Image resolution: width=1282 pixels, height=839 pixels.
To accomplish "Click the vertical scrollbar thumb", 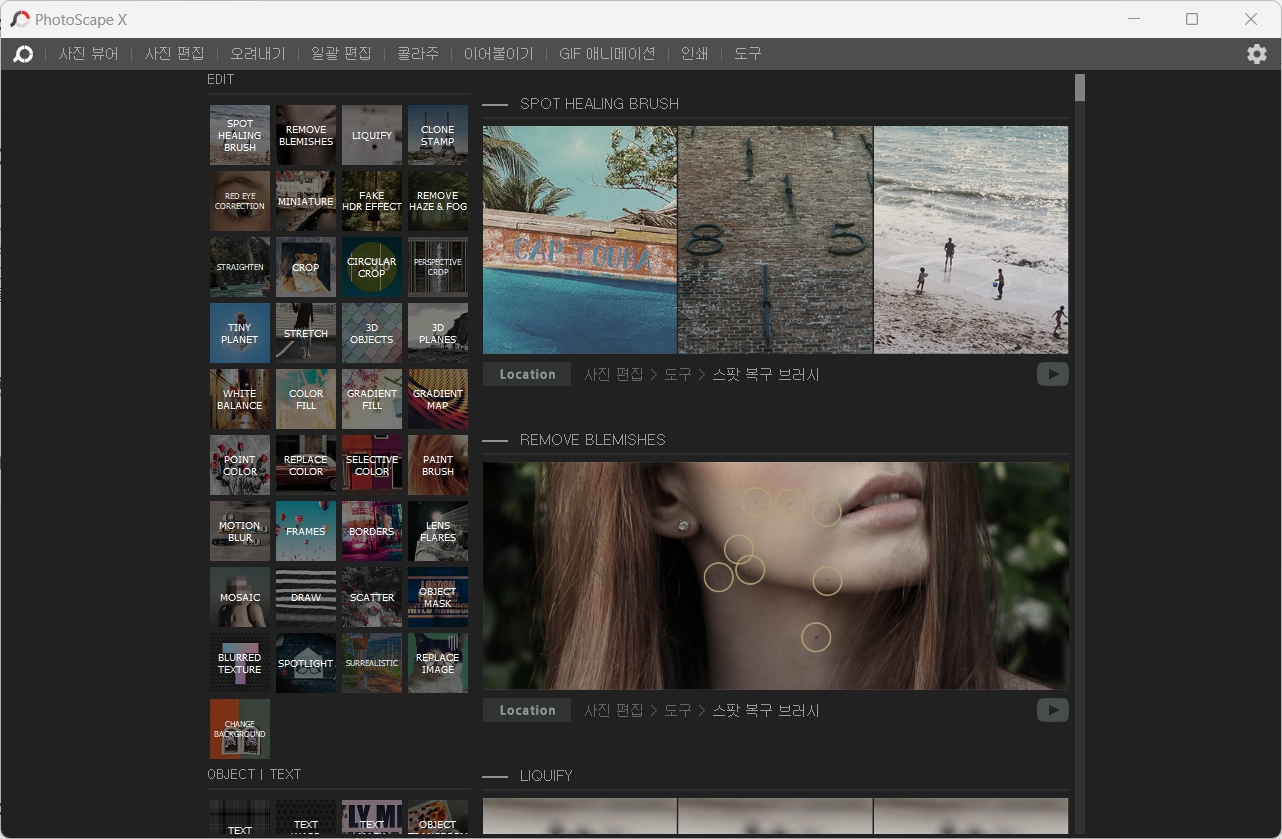I will pos(1080,88).
